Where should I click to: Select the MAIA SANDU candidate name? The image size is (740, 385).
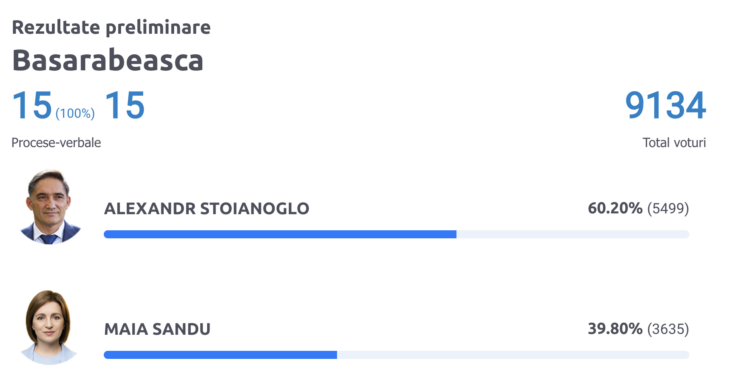157,329
